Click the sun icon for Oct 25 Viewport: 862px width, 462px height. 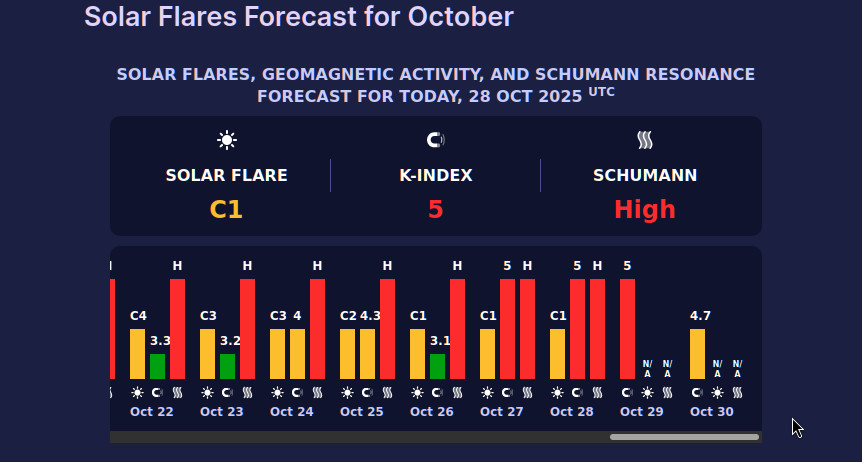pos(347,393)
